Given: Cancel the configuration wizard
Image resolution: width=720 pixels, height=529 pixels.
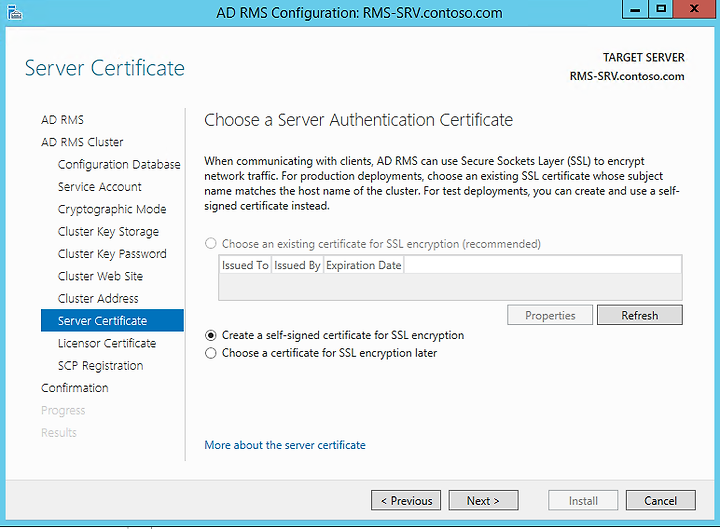Looking at the screenshot, I should 660,500.
